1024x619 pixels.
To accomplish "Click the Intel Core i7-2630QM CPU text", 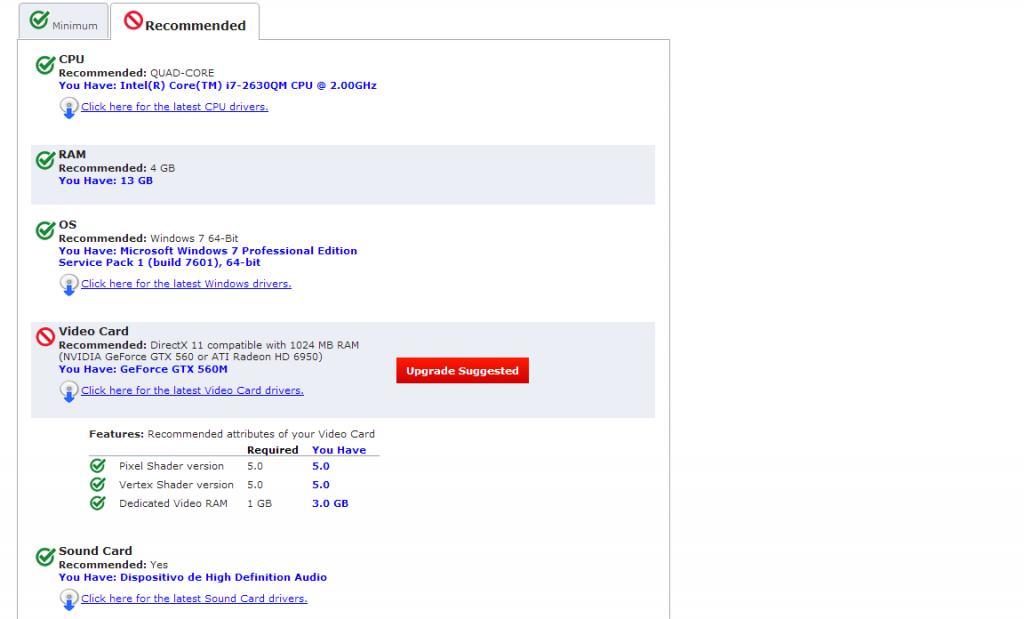I will point(248,86).
